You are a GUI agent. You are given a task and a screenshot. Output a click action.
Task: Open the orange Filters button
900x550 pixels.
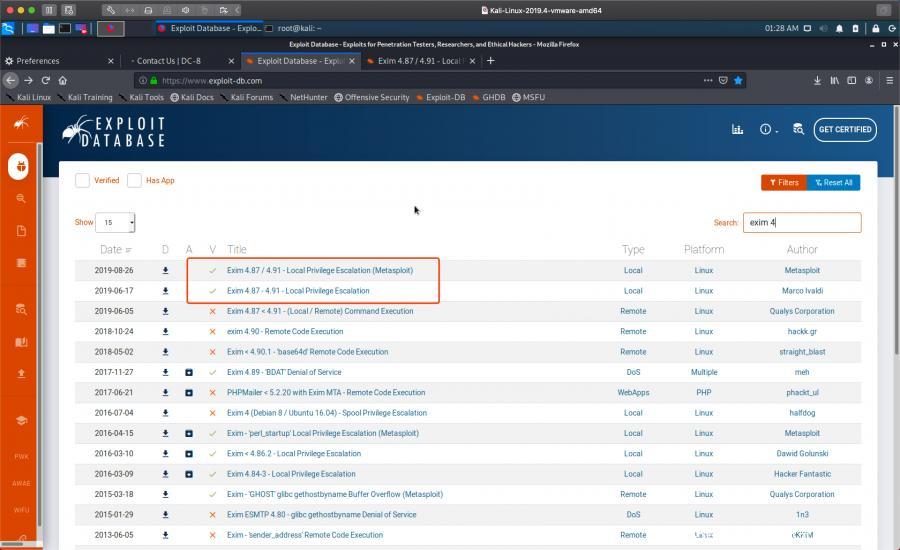(x=784, y=183)
